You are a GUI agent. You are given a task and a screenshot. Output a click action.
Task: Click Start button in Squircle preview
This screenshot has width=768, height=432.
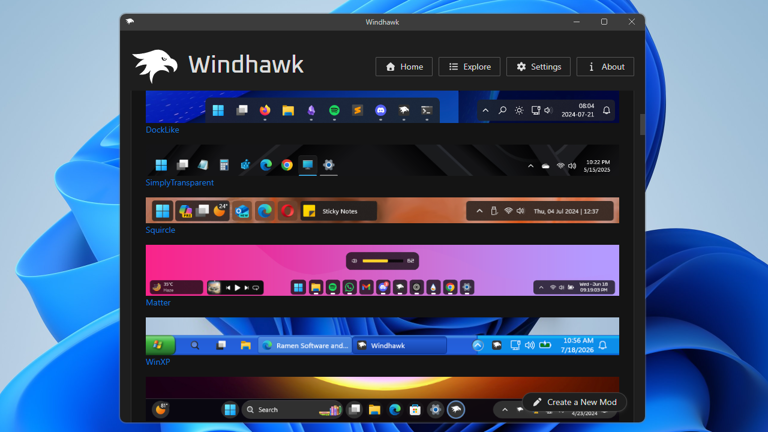[162, 211]
